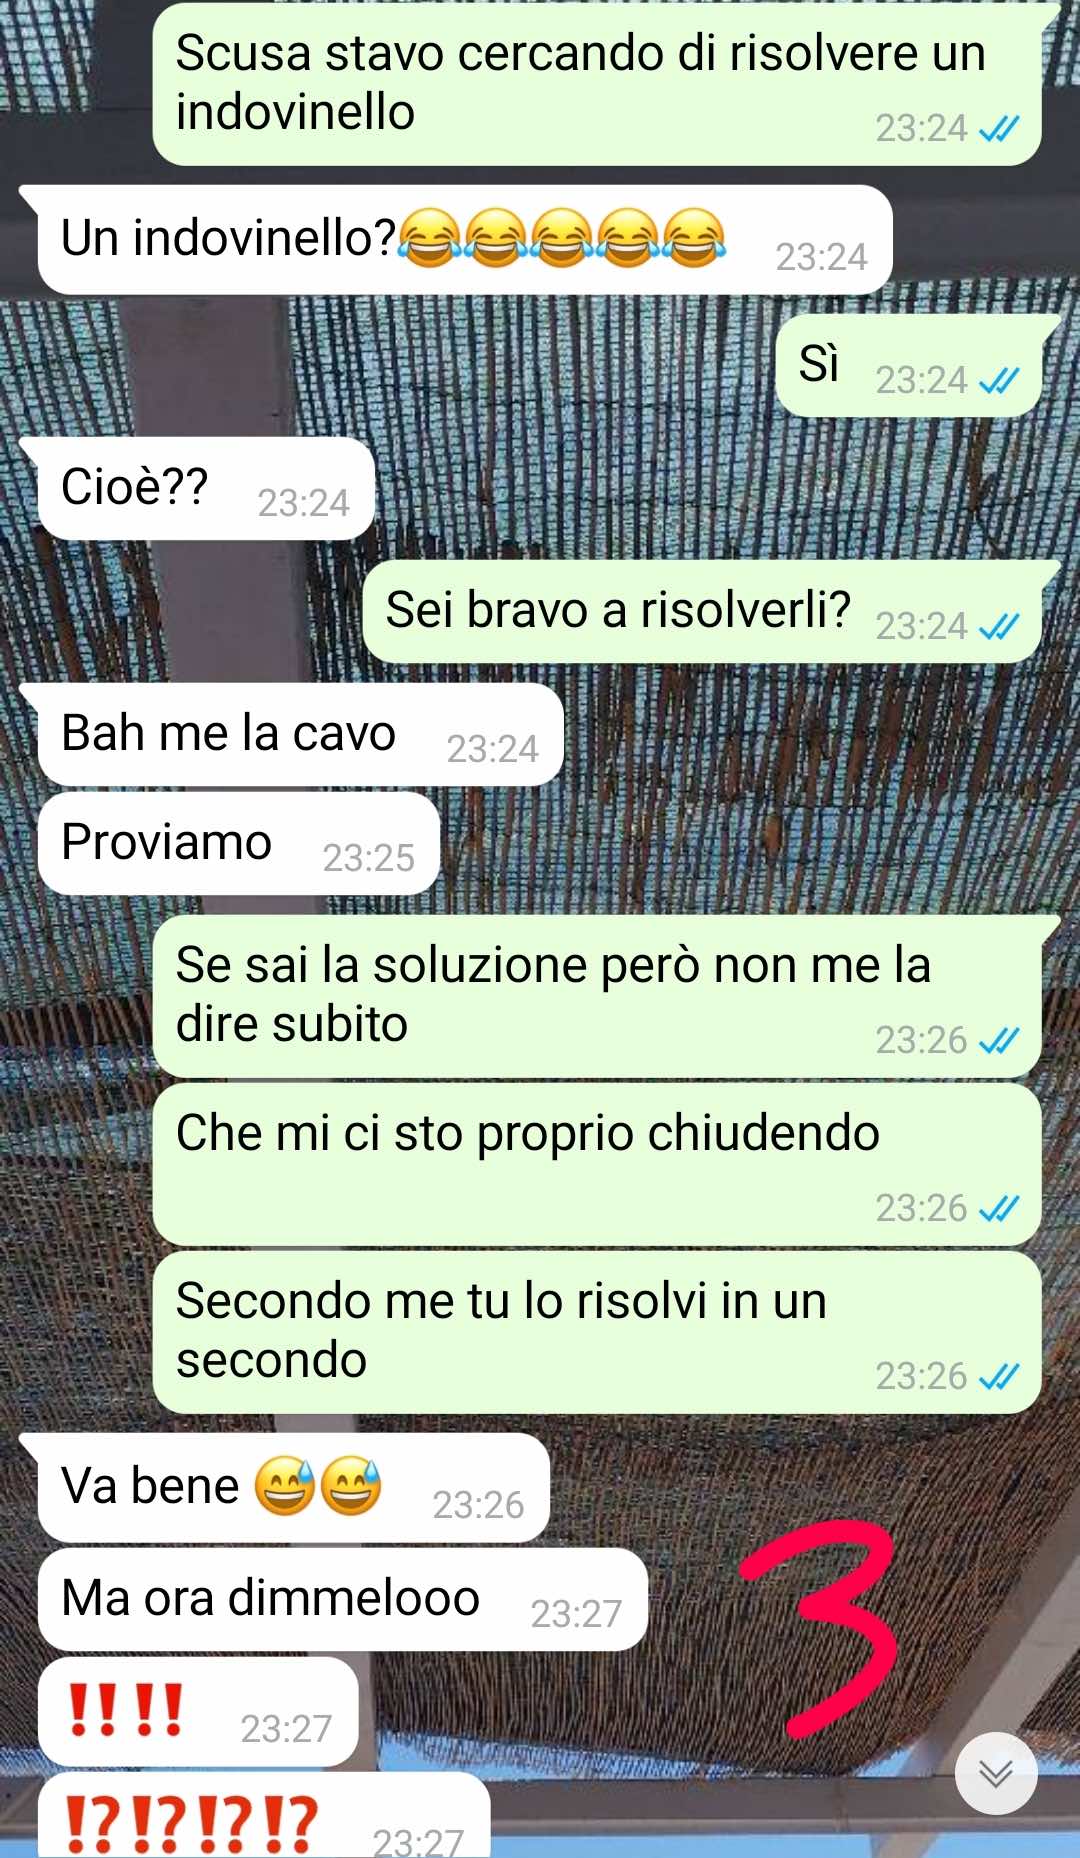Tap the 'Cioè??' message bubble

coord(206,488)
